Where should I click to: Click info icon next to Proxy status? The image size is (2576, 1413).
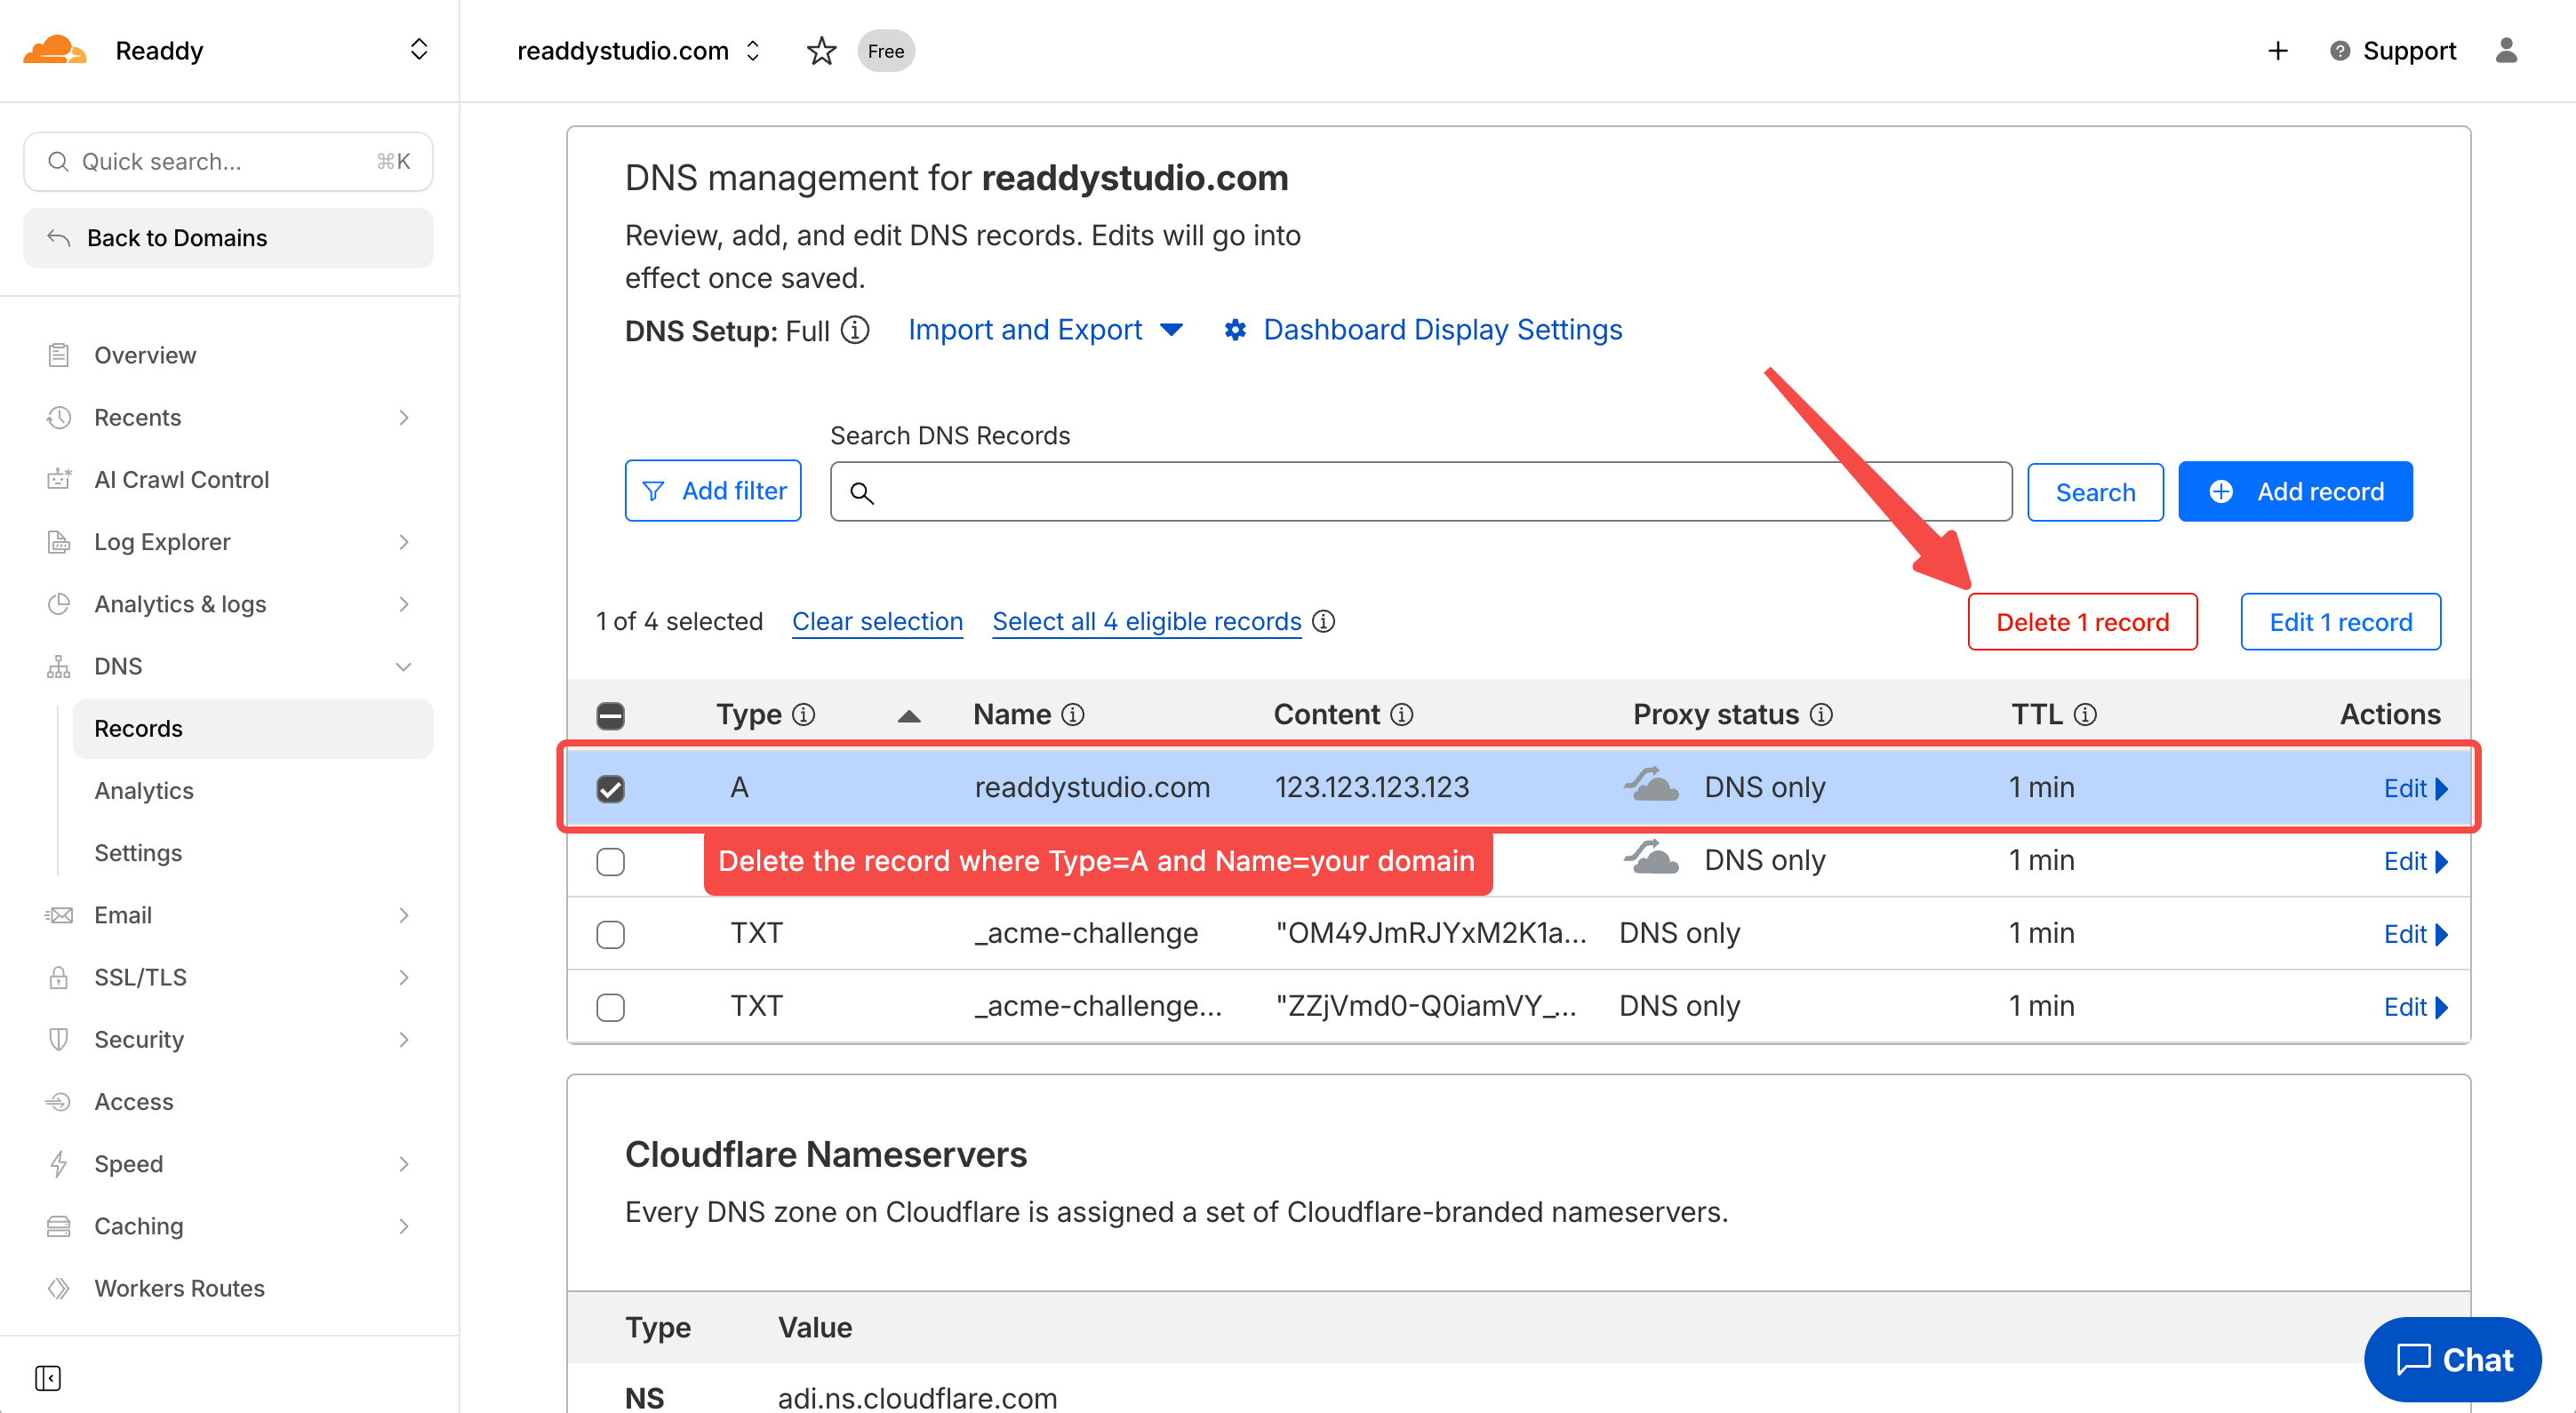coord(1821,715)
